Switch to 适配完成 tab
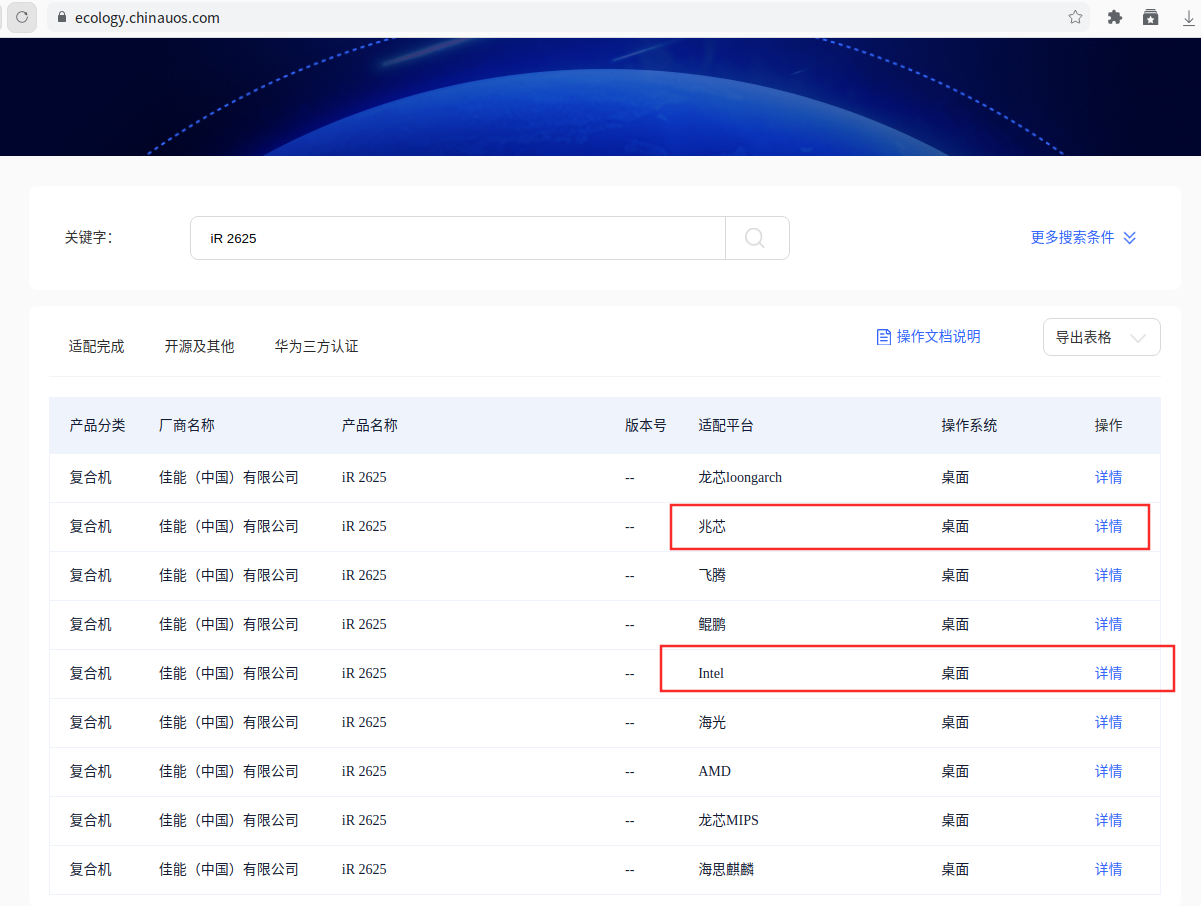This screenshot has height=906, width=1201. [x=97, y=347]
